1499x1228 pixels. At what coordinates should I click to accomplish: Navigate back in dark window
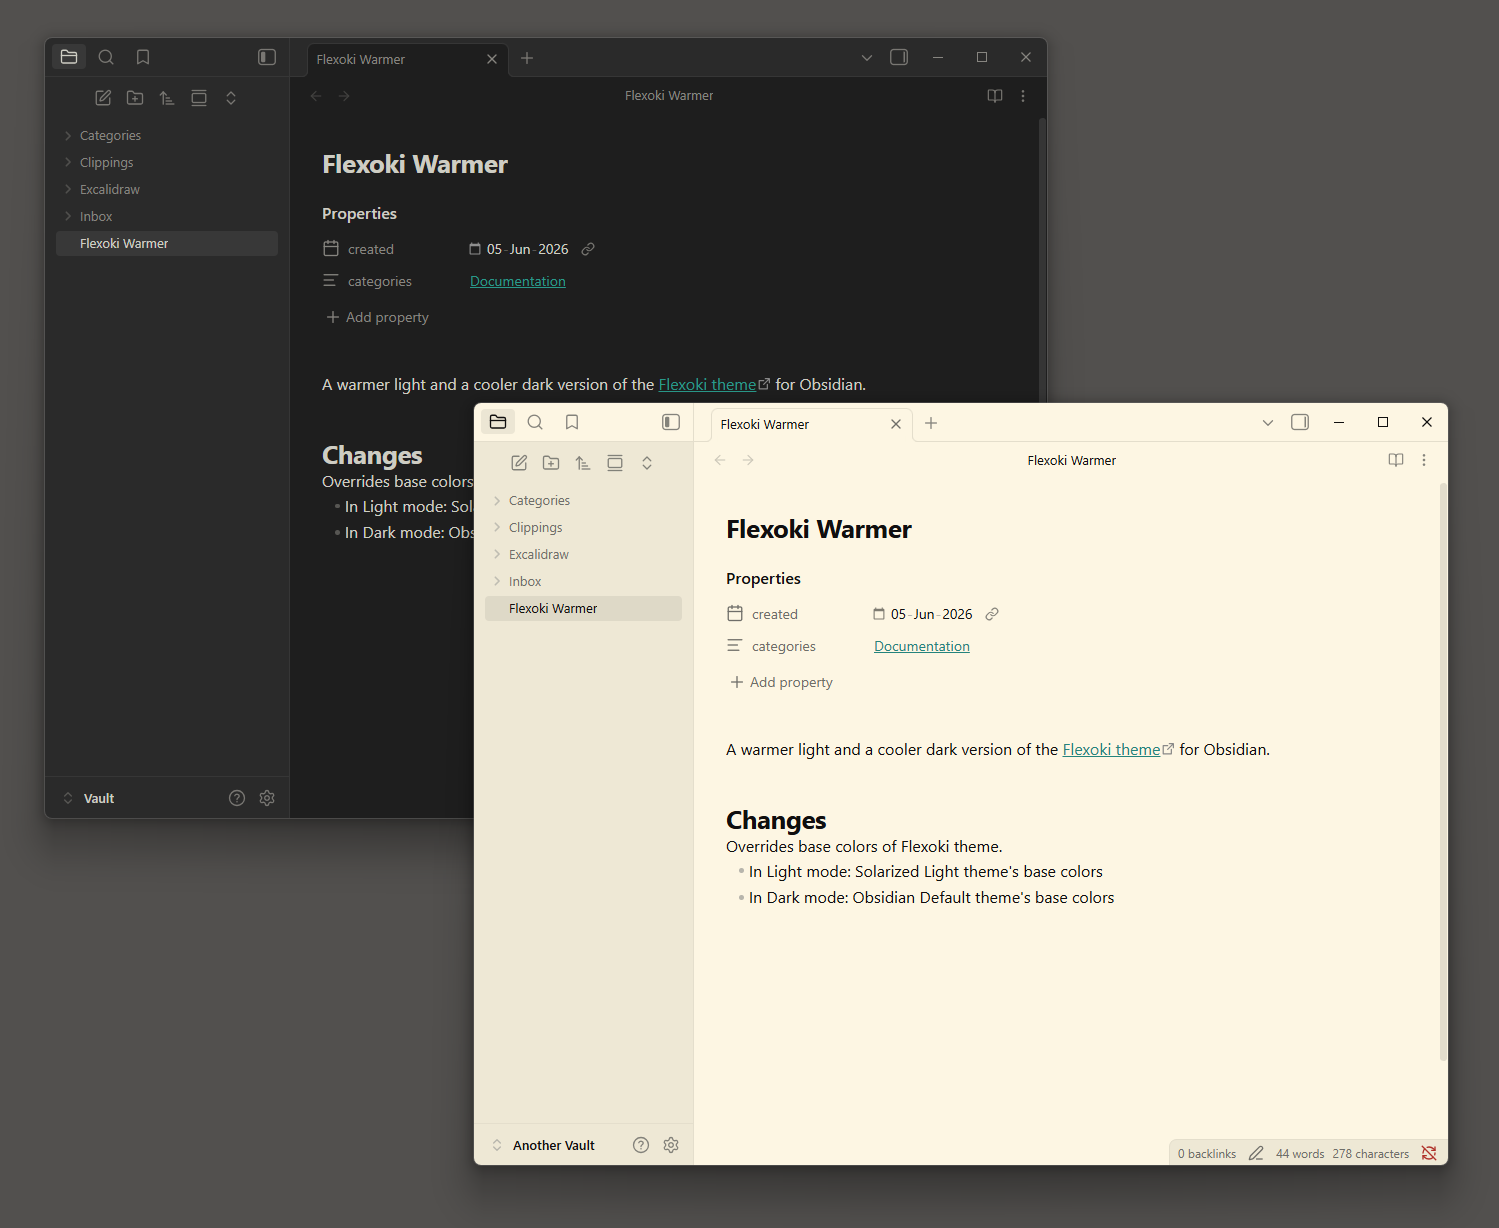[316, 96]
